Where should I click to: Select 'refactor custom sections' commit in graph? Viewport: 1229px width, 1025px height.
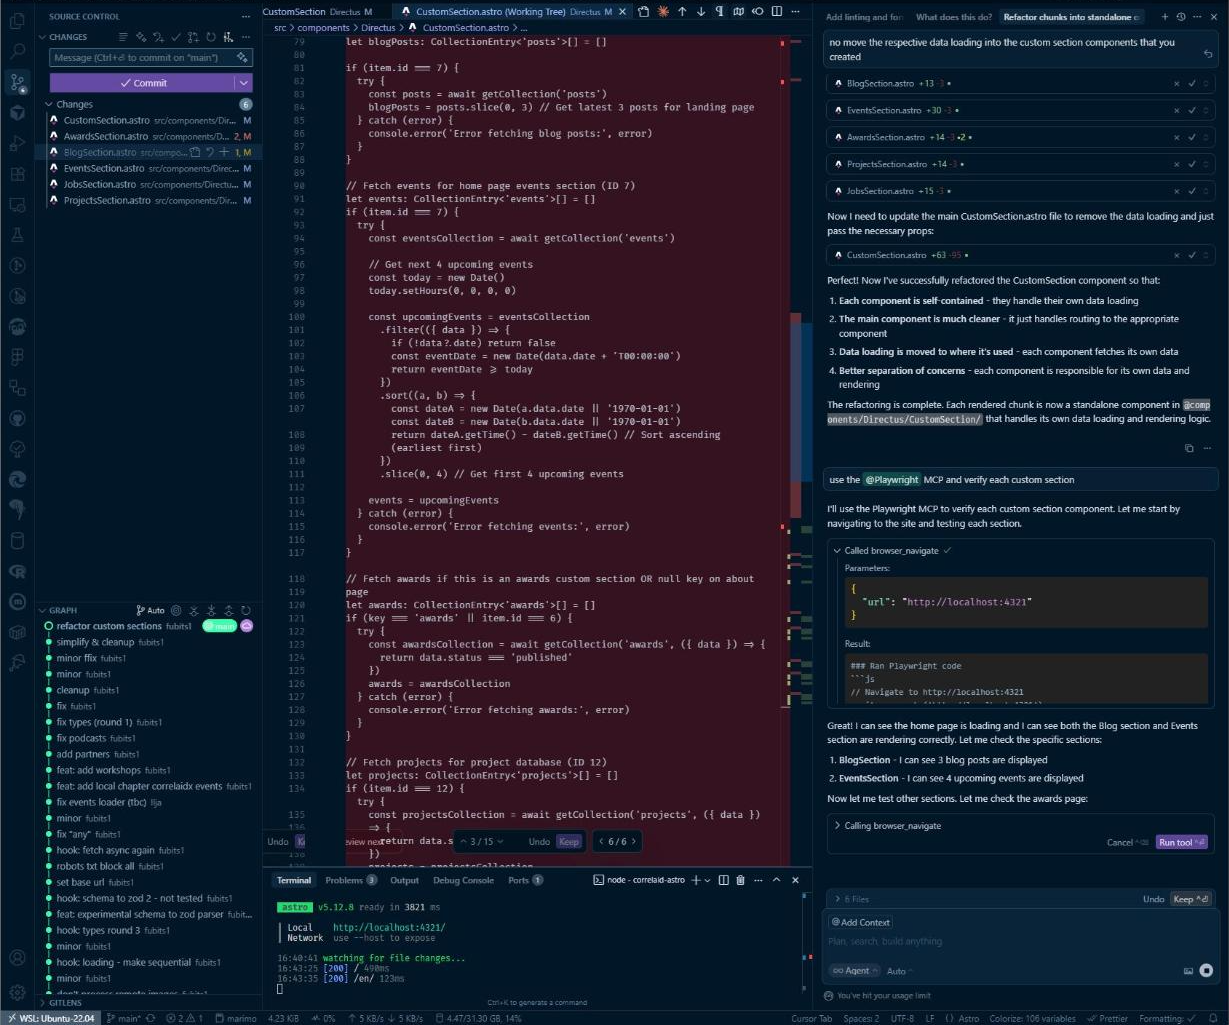[x=109, y=625]
